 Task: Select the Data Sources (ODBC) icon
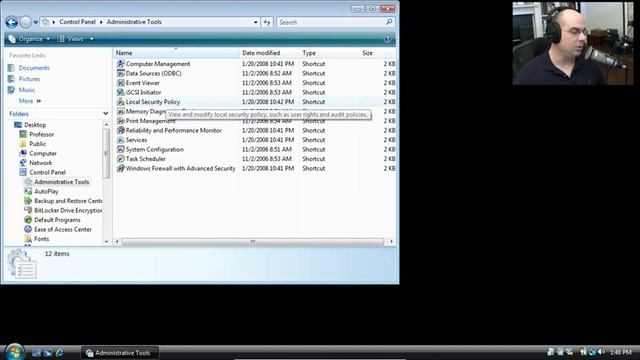pos(120,73)
